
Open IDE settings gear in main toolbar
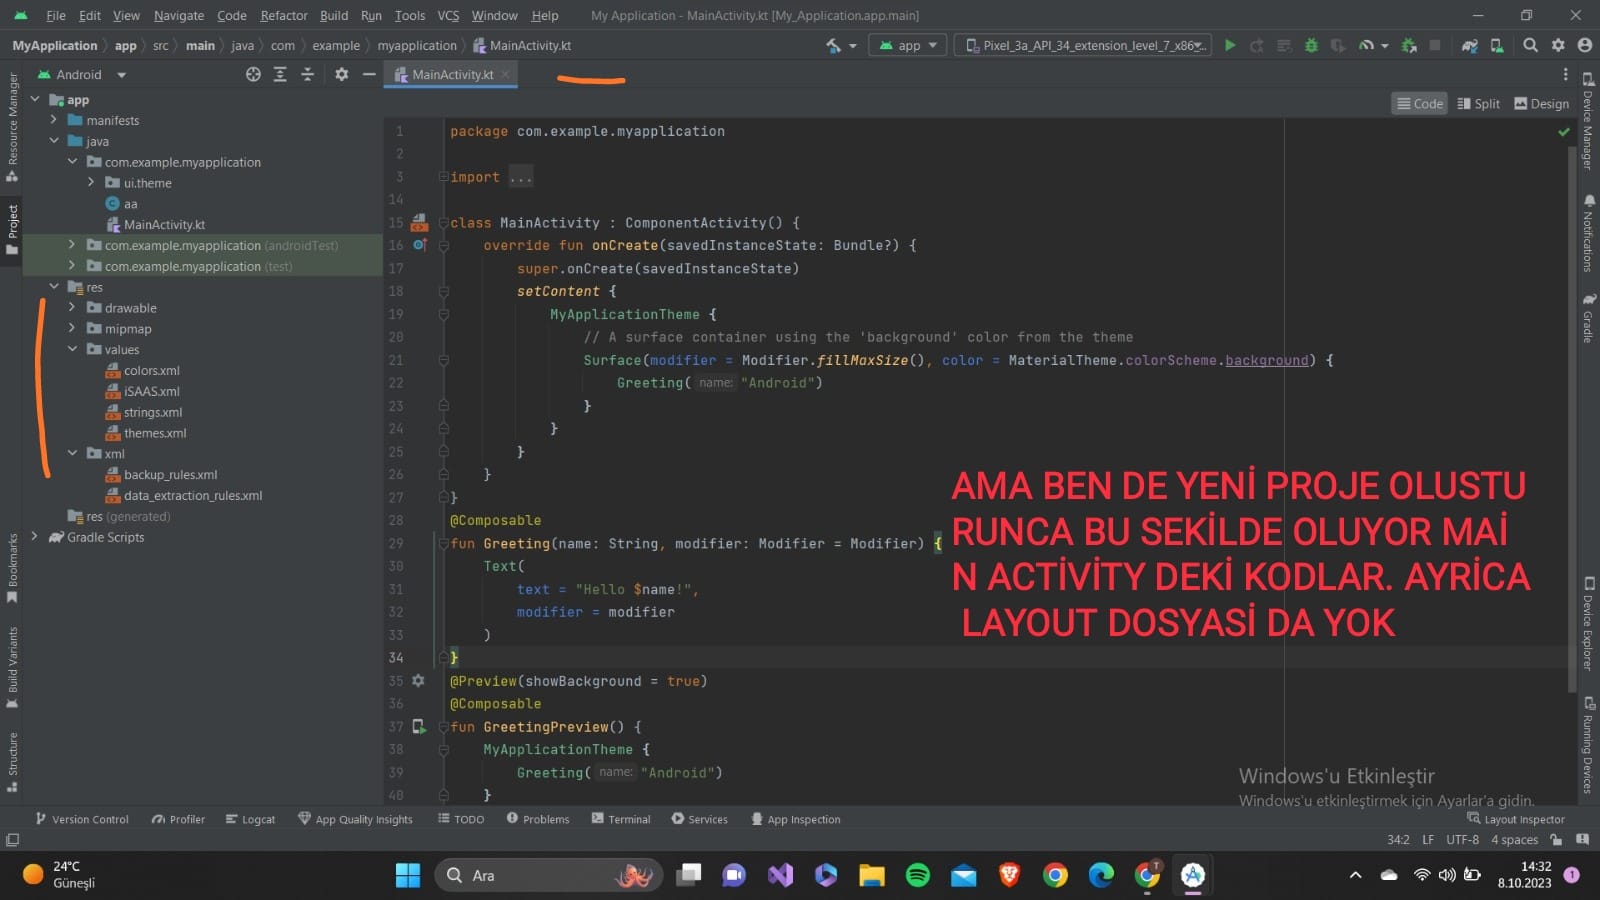1558,45
